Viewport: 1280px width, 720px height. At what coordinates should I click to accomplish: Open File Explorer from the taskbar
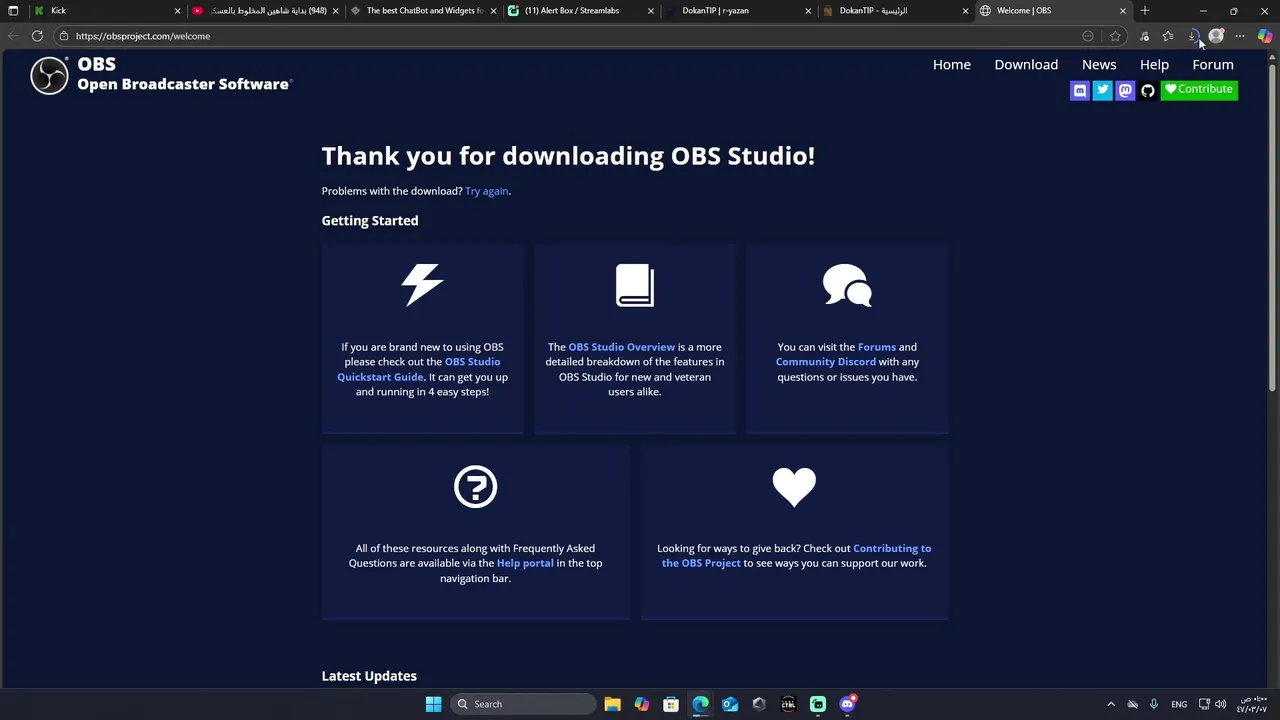coord(612,704)
